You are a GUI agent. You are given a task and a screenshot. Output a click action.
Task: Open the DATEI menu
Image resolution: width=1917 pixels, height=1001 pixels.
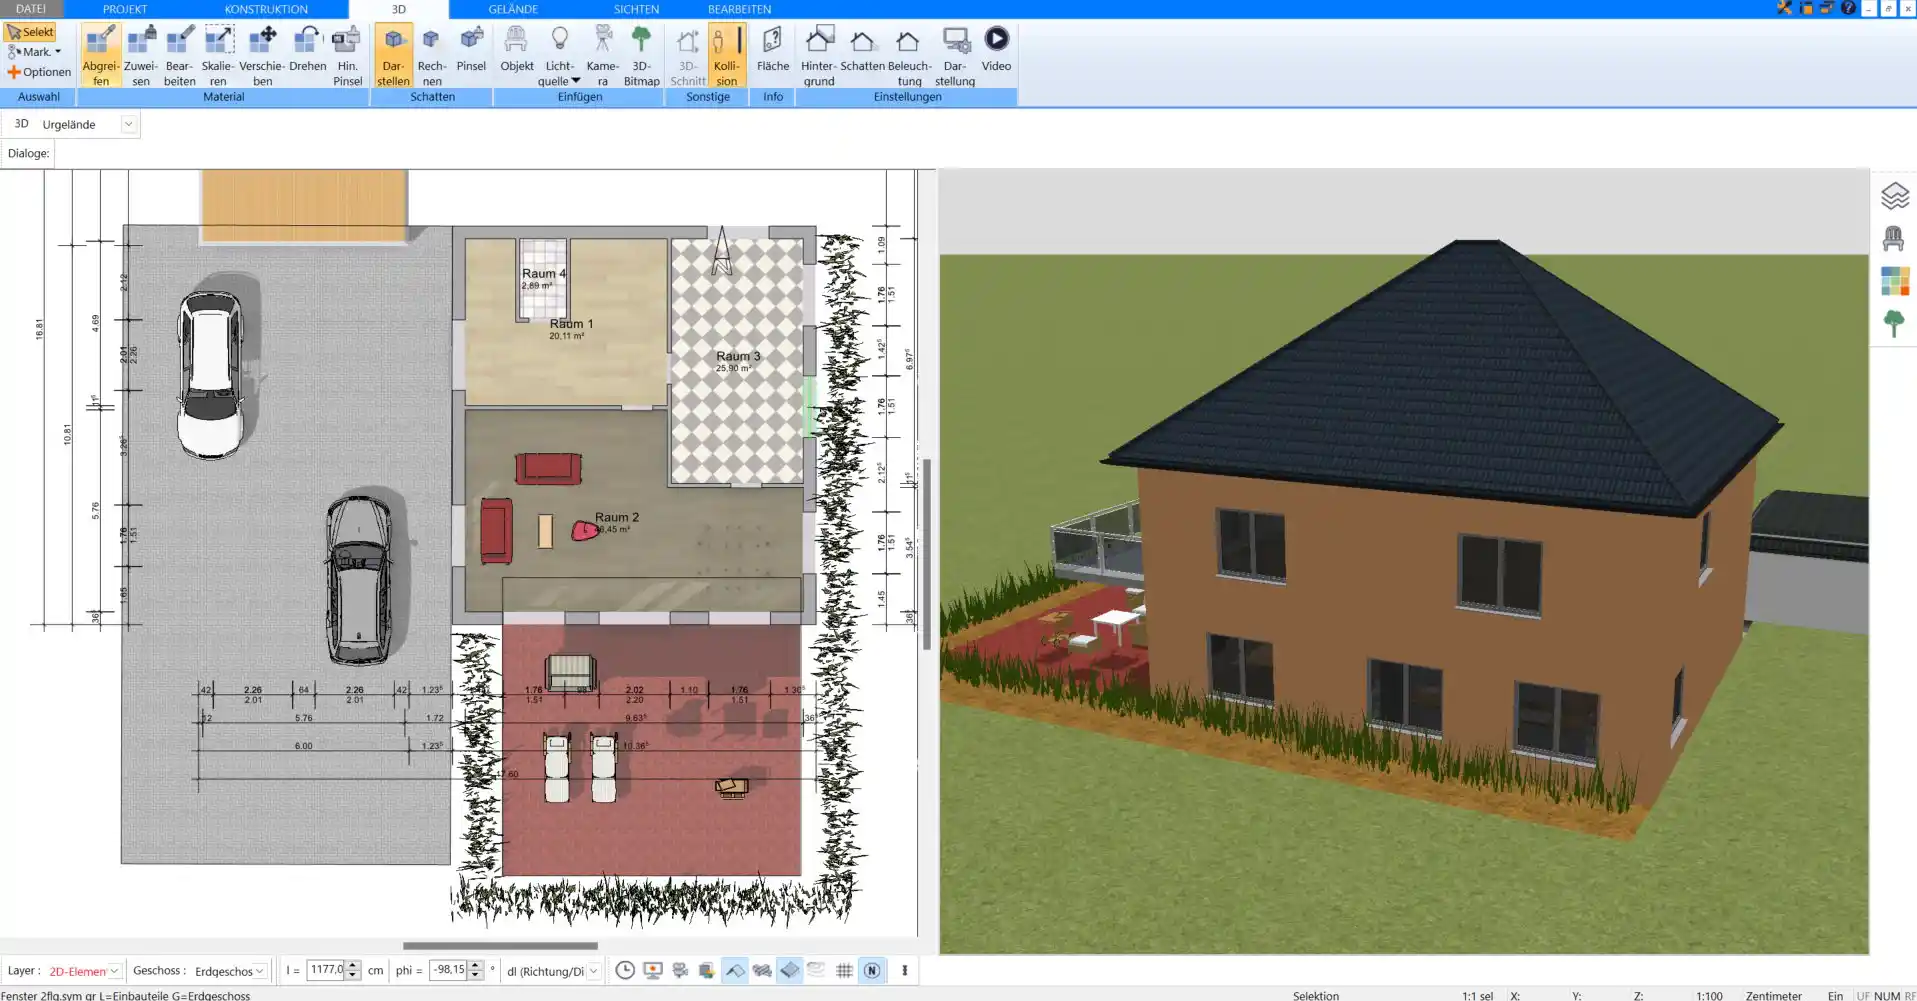click(x=31, y=9)
